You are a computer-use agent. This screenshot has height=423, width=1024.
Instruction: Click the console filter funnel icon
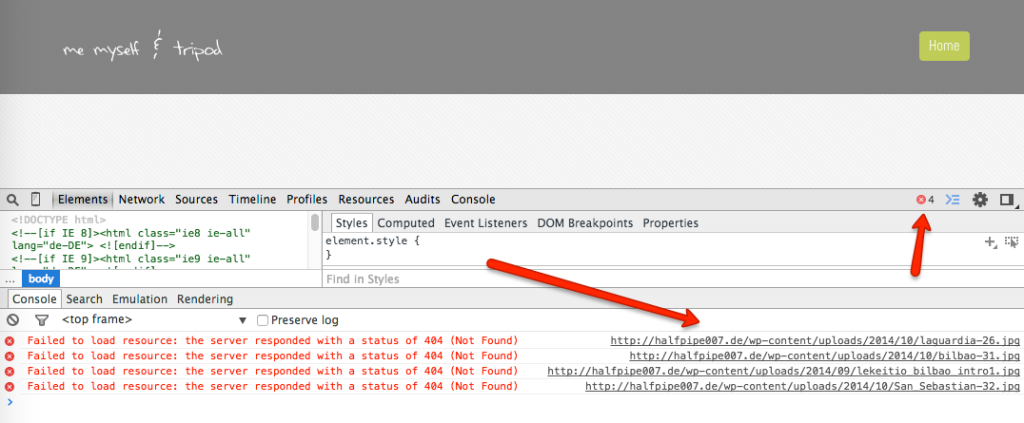tap(42, 320)
